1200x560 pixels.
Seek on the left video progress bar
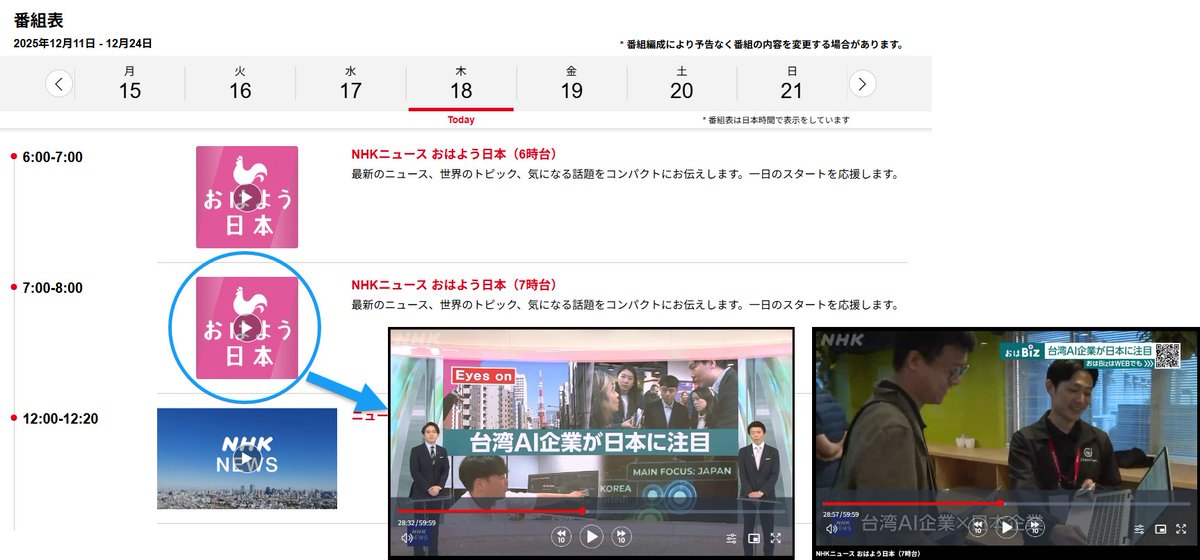click(x=591, y=510)
